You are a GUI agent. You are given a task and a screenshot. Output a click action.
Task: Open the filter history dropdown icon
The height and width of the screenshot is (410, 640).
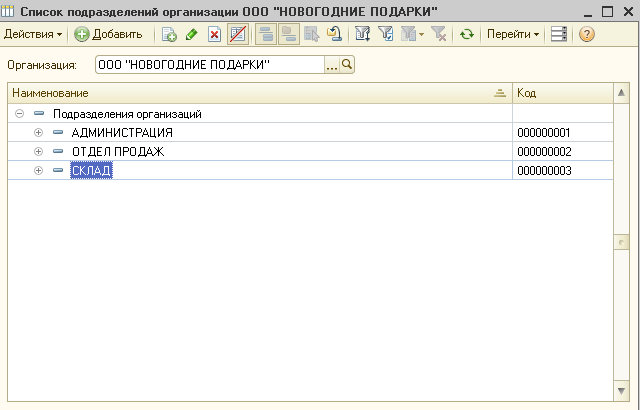(412, 34)
